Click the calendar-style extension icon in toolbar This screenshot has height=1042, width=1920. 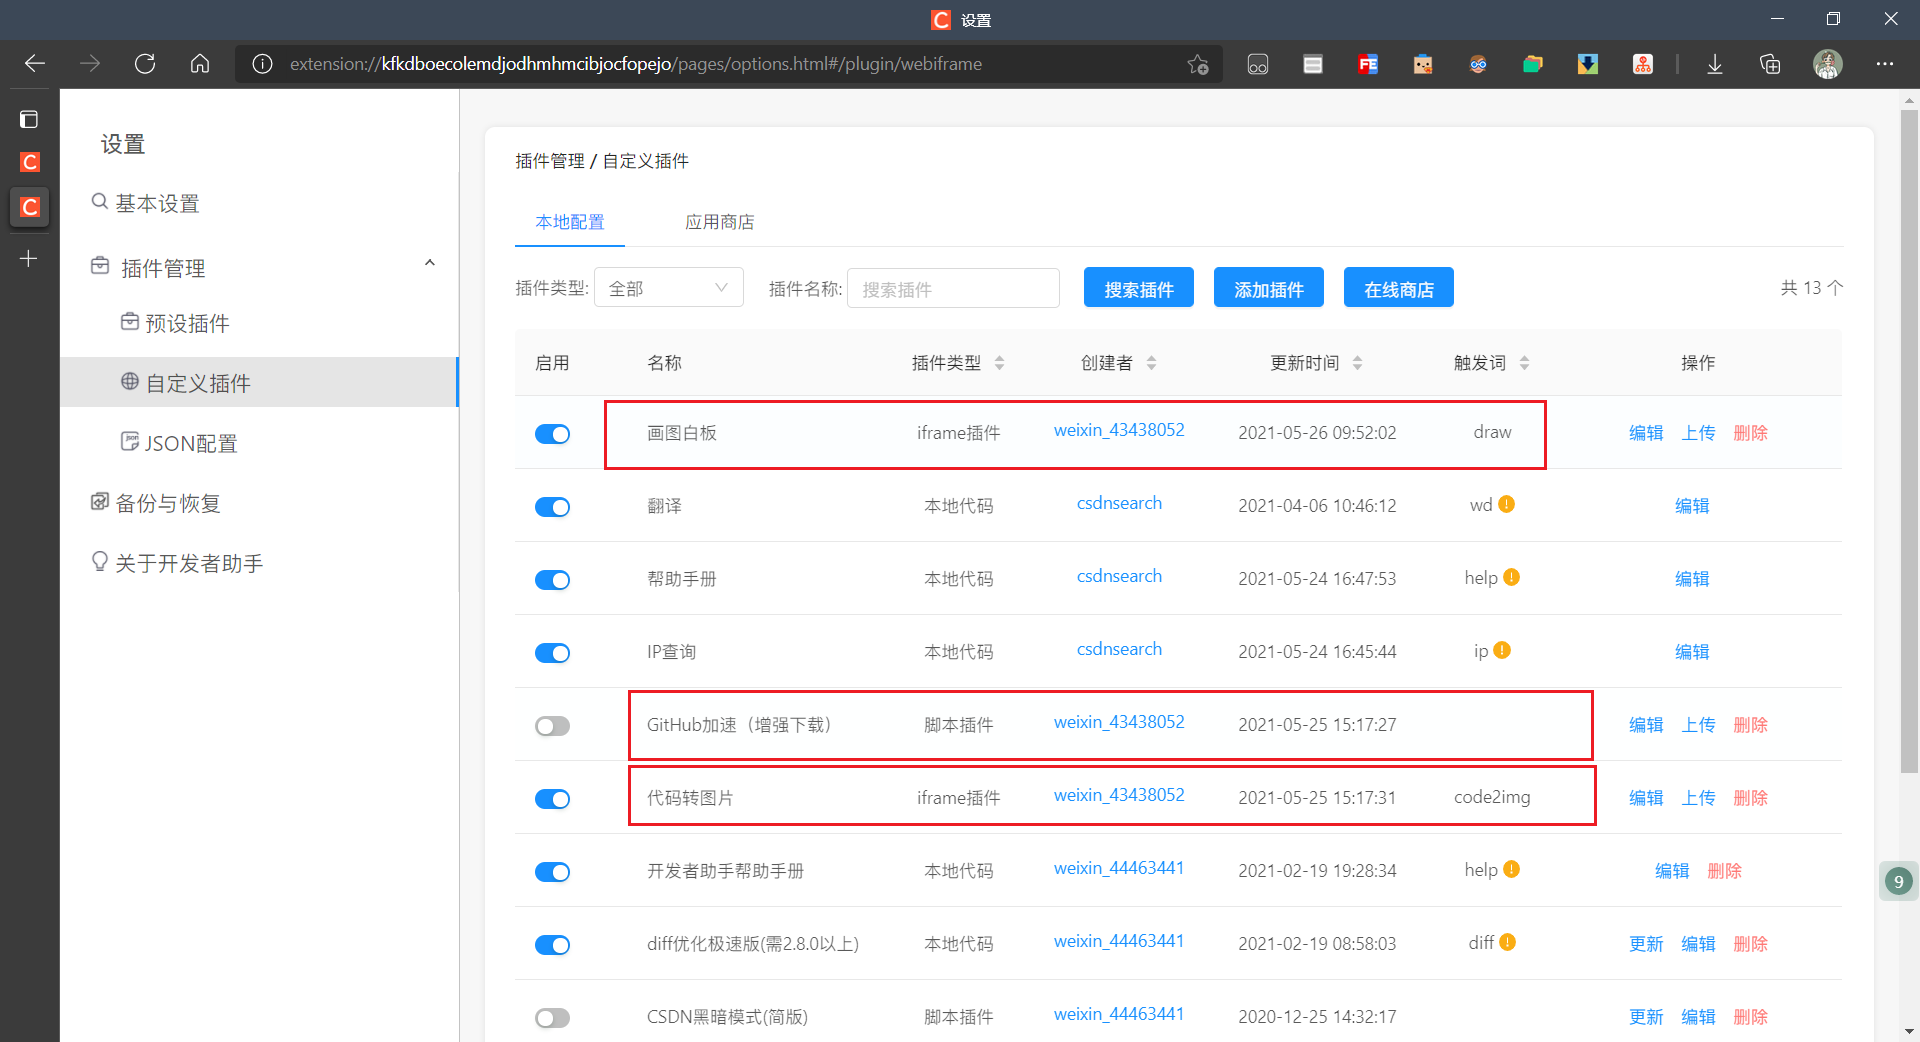click(1313, 64)
